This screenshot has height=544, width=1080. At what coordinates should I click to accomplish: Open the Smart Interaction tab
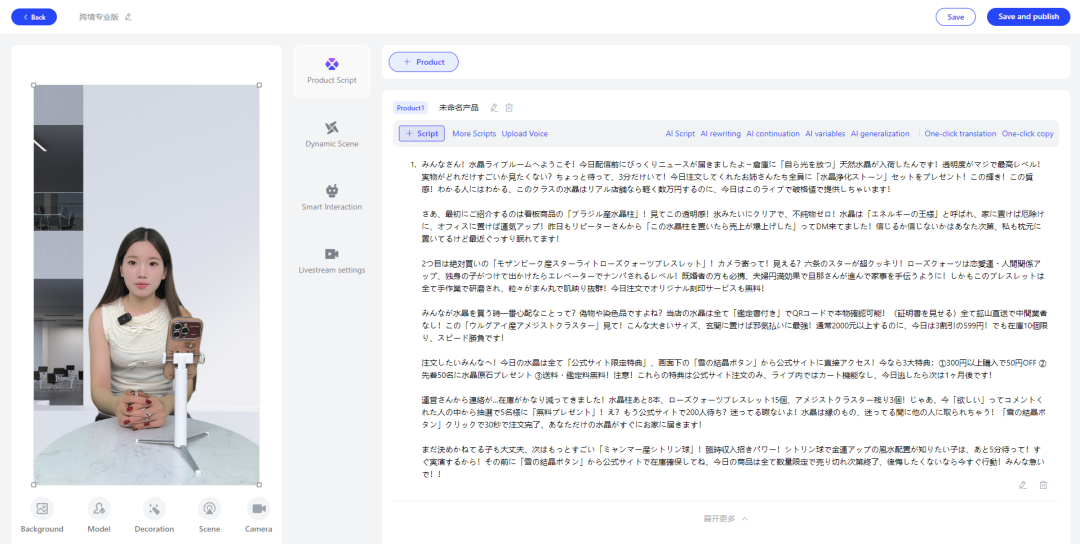(x=332, y=198)
